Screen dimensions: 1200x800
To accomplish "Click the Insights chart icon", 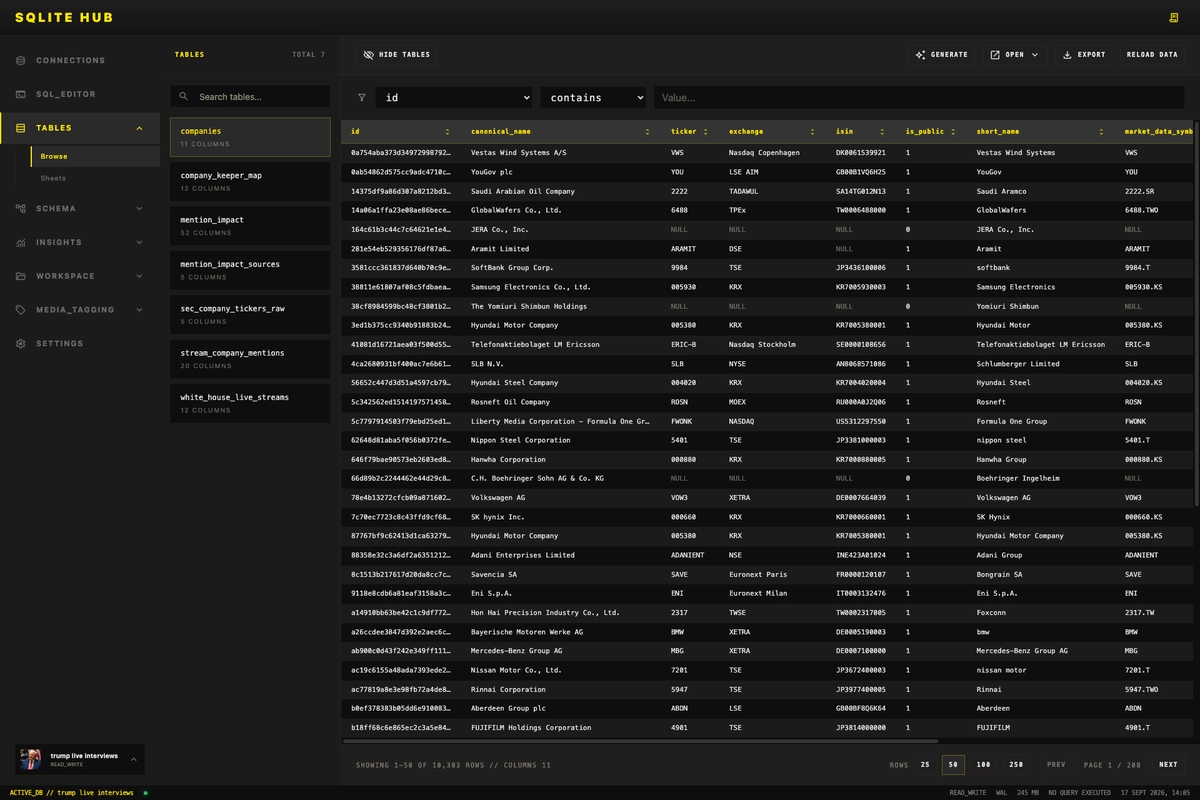I will 21,242.
